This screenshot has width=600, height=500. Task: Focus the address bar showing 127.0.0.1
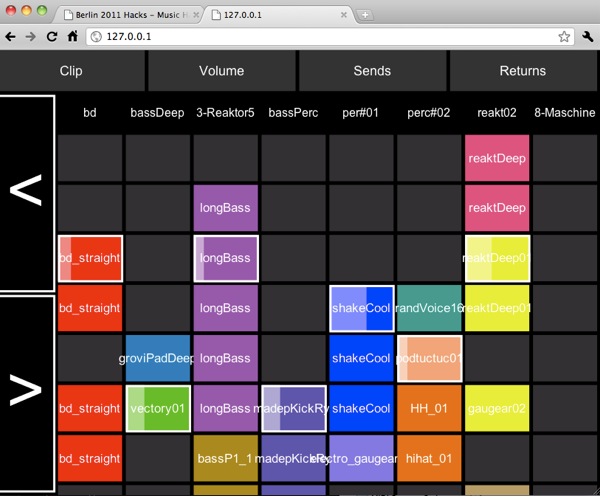click(330, 37)
